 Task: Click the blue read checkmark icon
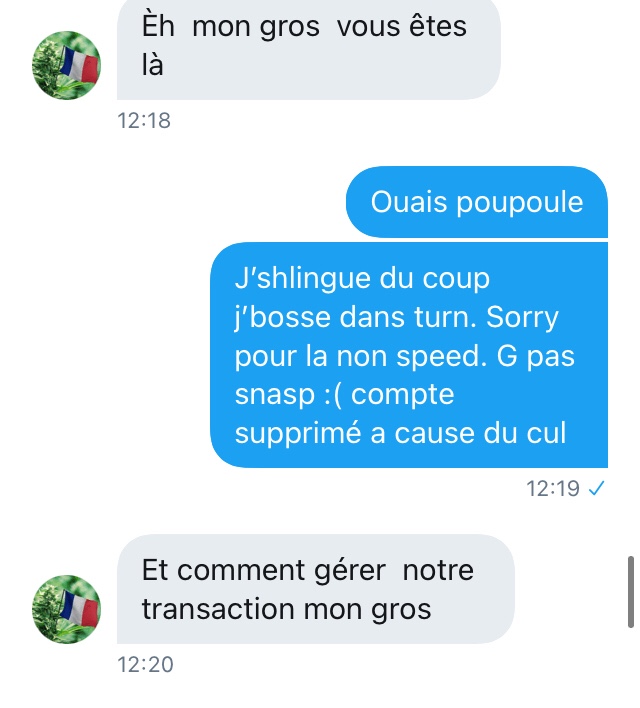597,488
